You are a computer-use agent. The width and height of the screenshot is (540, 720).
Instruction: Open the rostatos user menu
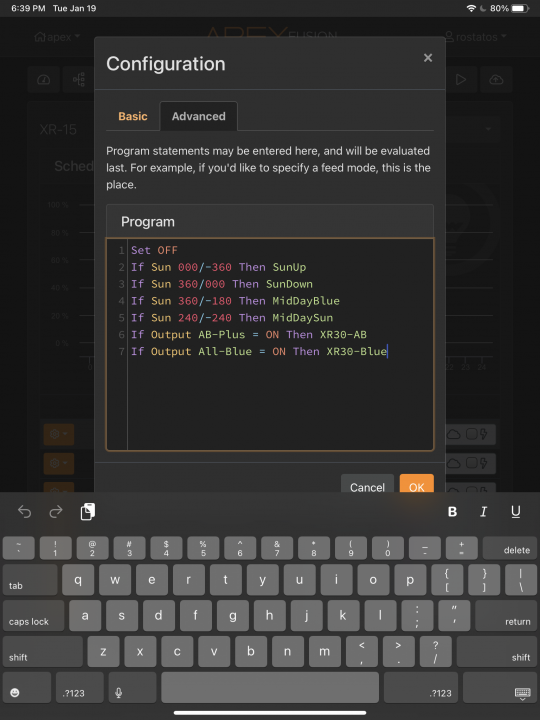coord(475,37)
